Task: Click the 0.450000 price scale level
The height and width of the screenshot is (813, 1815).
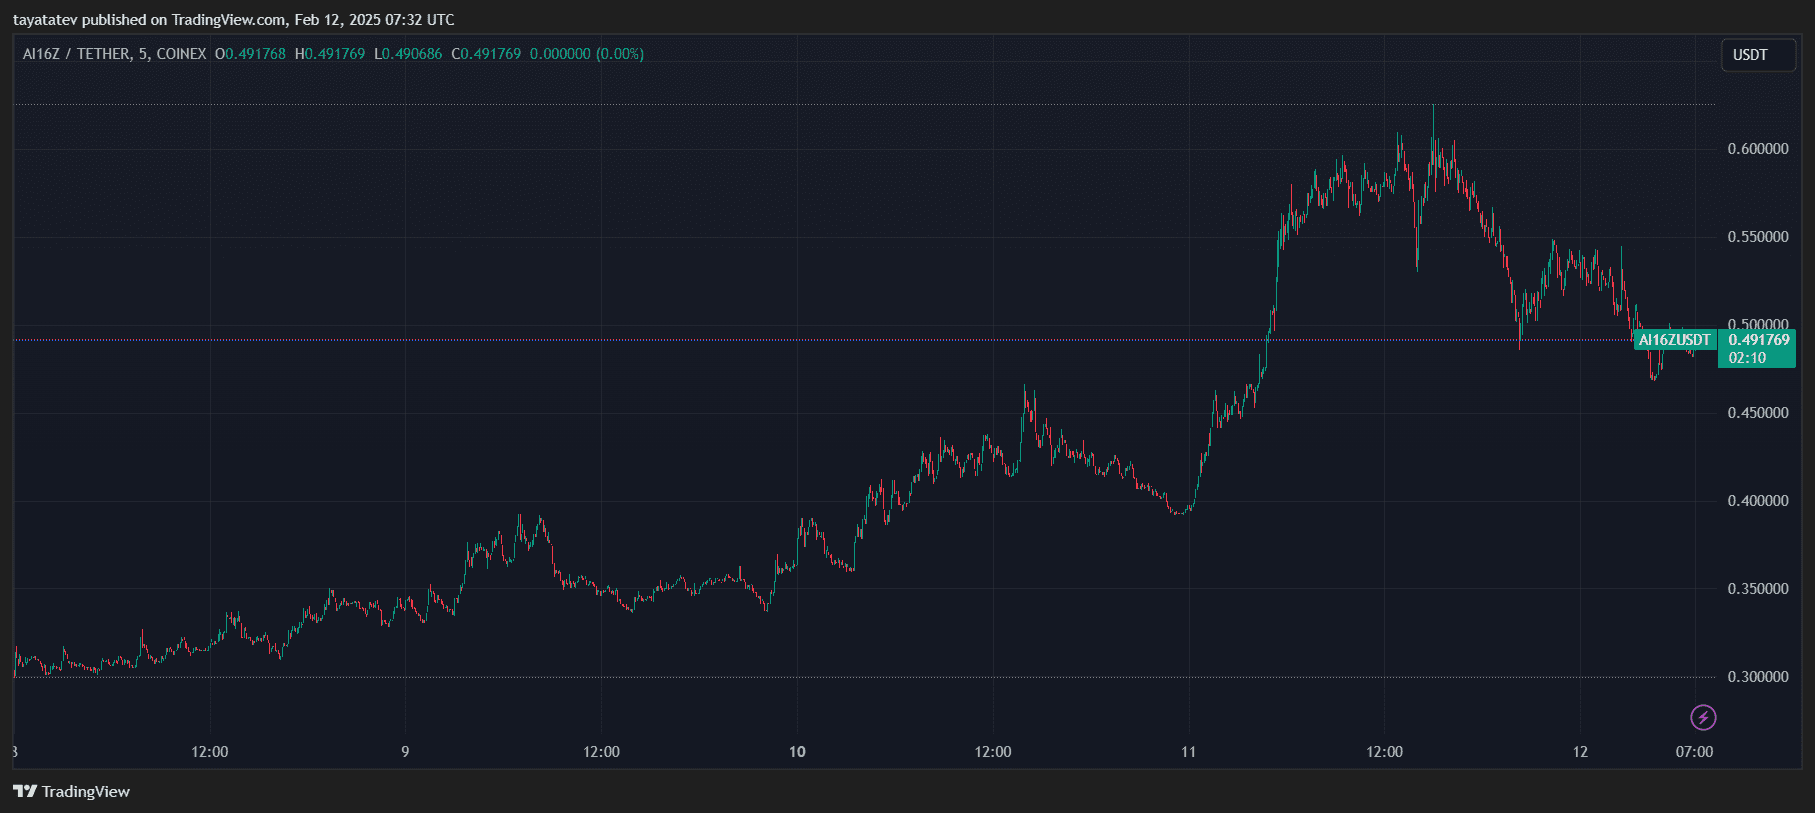Action: pyautogui.click(x=1757, y=413)
